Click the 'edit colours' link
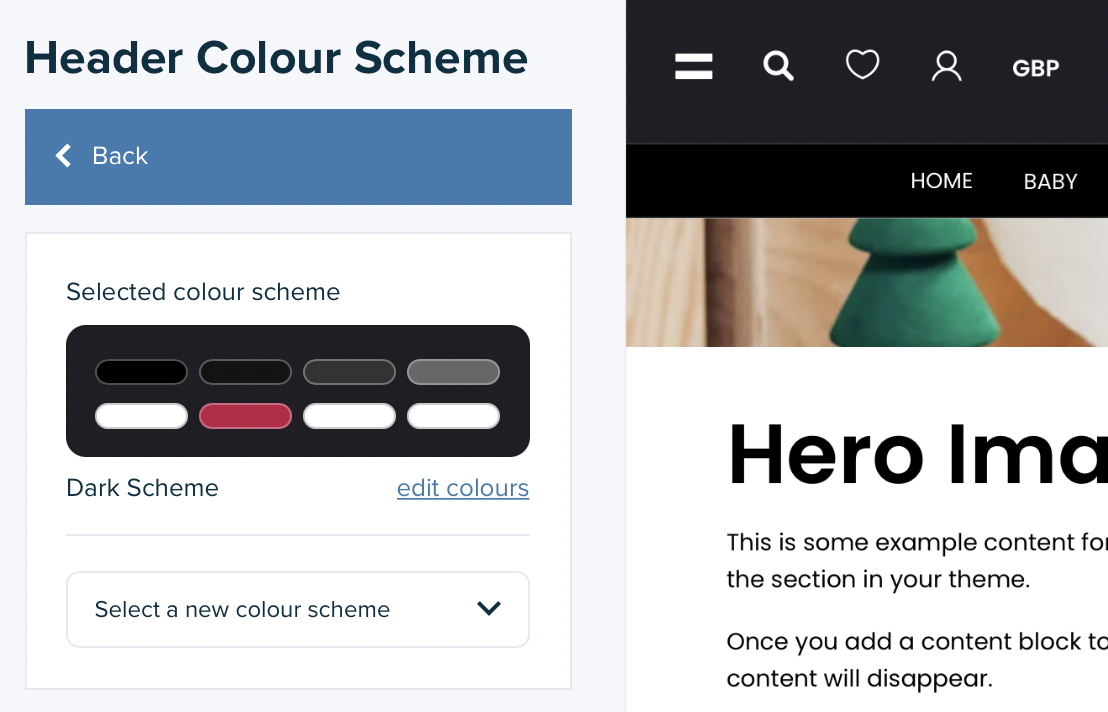The image size is (1108, 712). point(462,488)
